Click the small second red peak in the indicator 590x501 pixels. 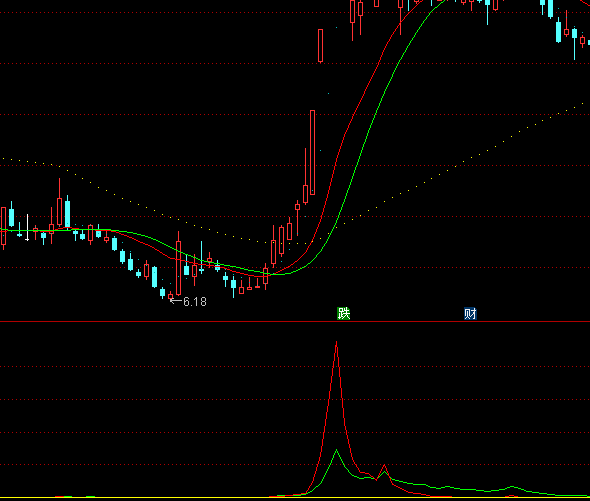click(384, 467)
